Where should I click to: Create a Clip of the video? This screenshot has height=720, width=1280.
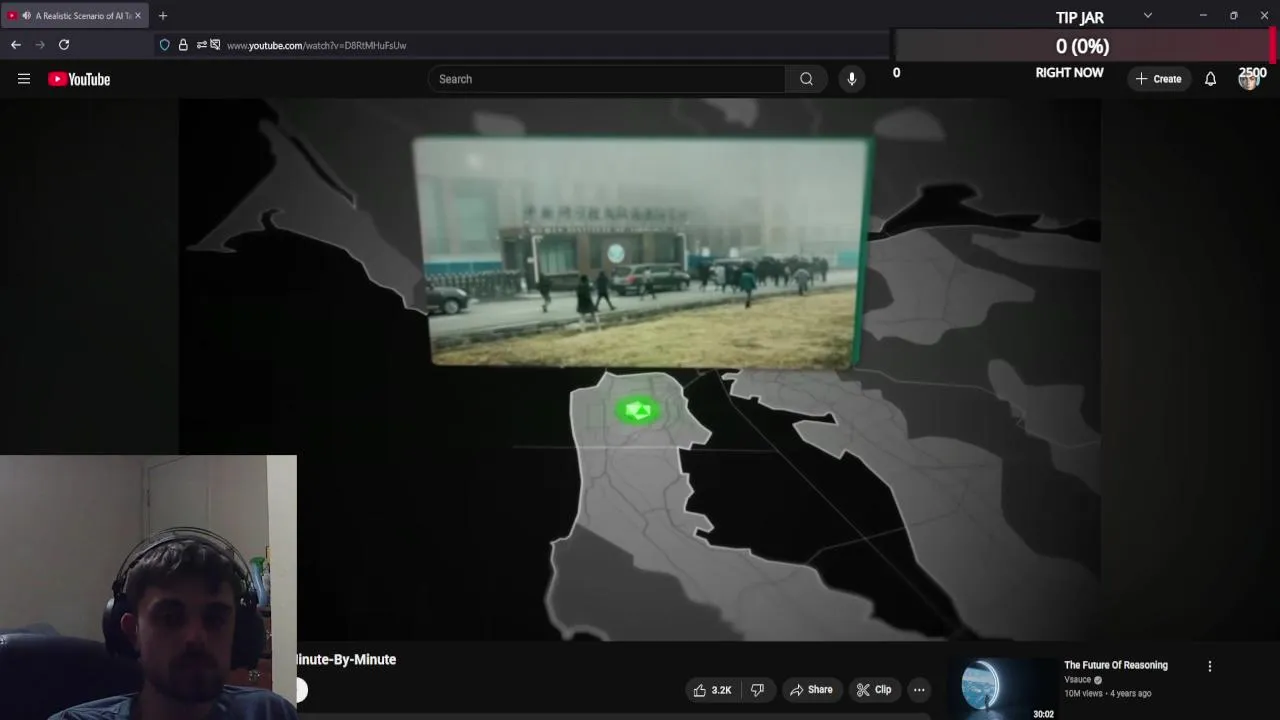tap(874, 690)
